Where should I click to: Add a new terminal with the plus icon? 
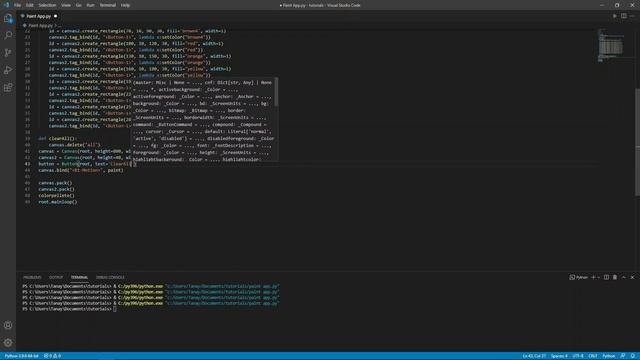(x=593, y=277)
